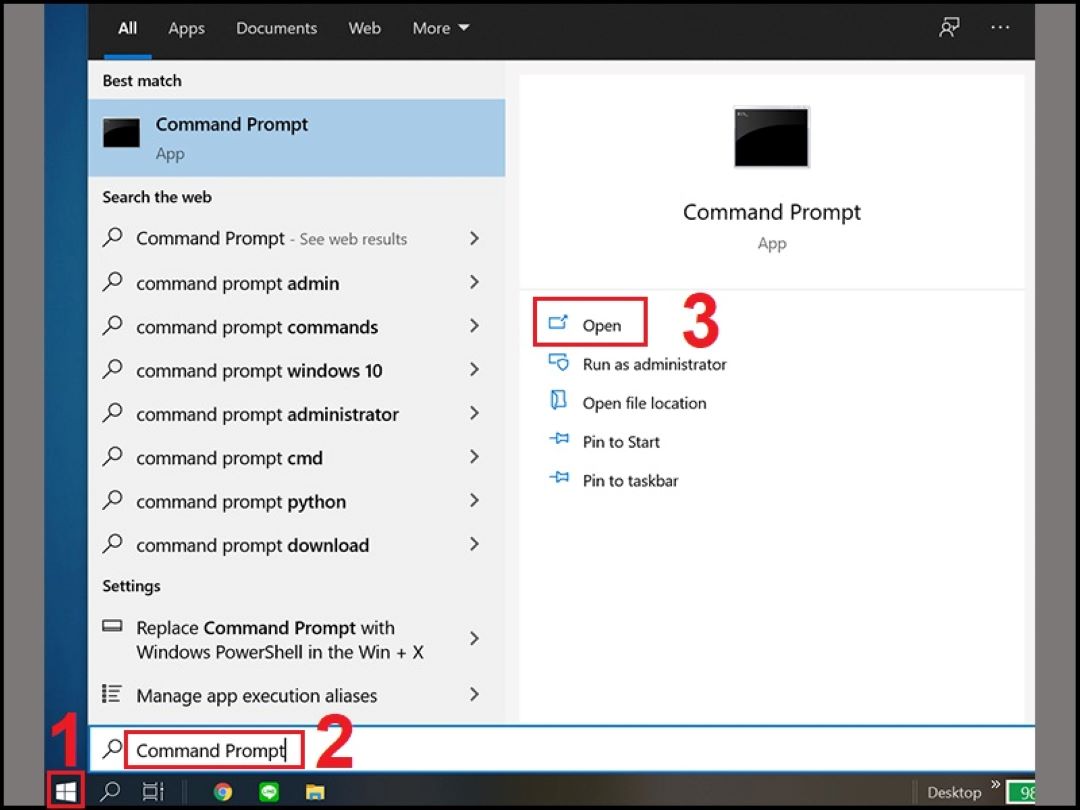Choose 'Open file location'

coord(627,403)
